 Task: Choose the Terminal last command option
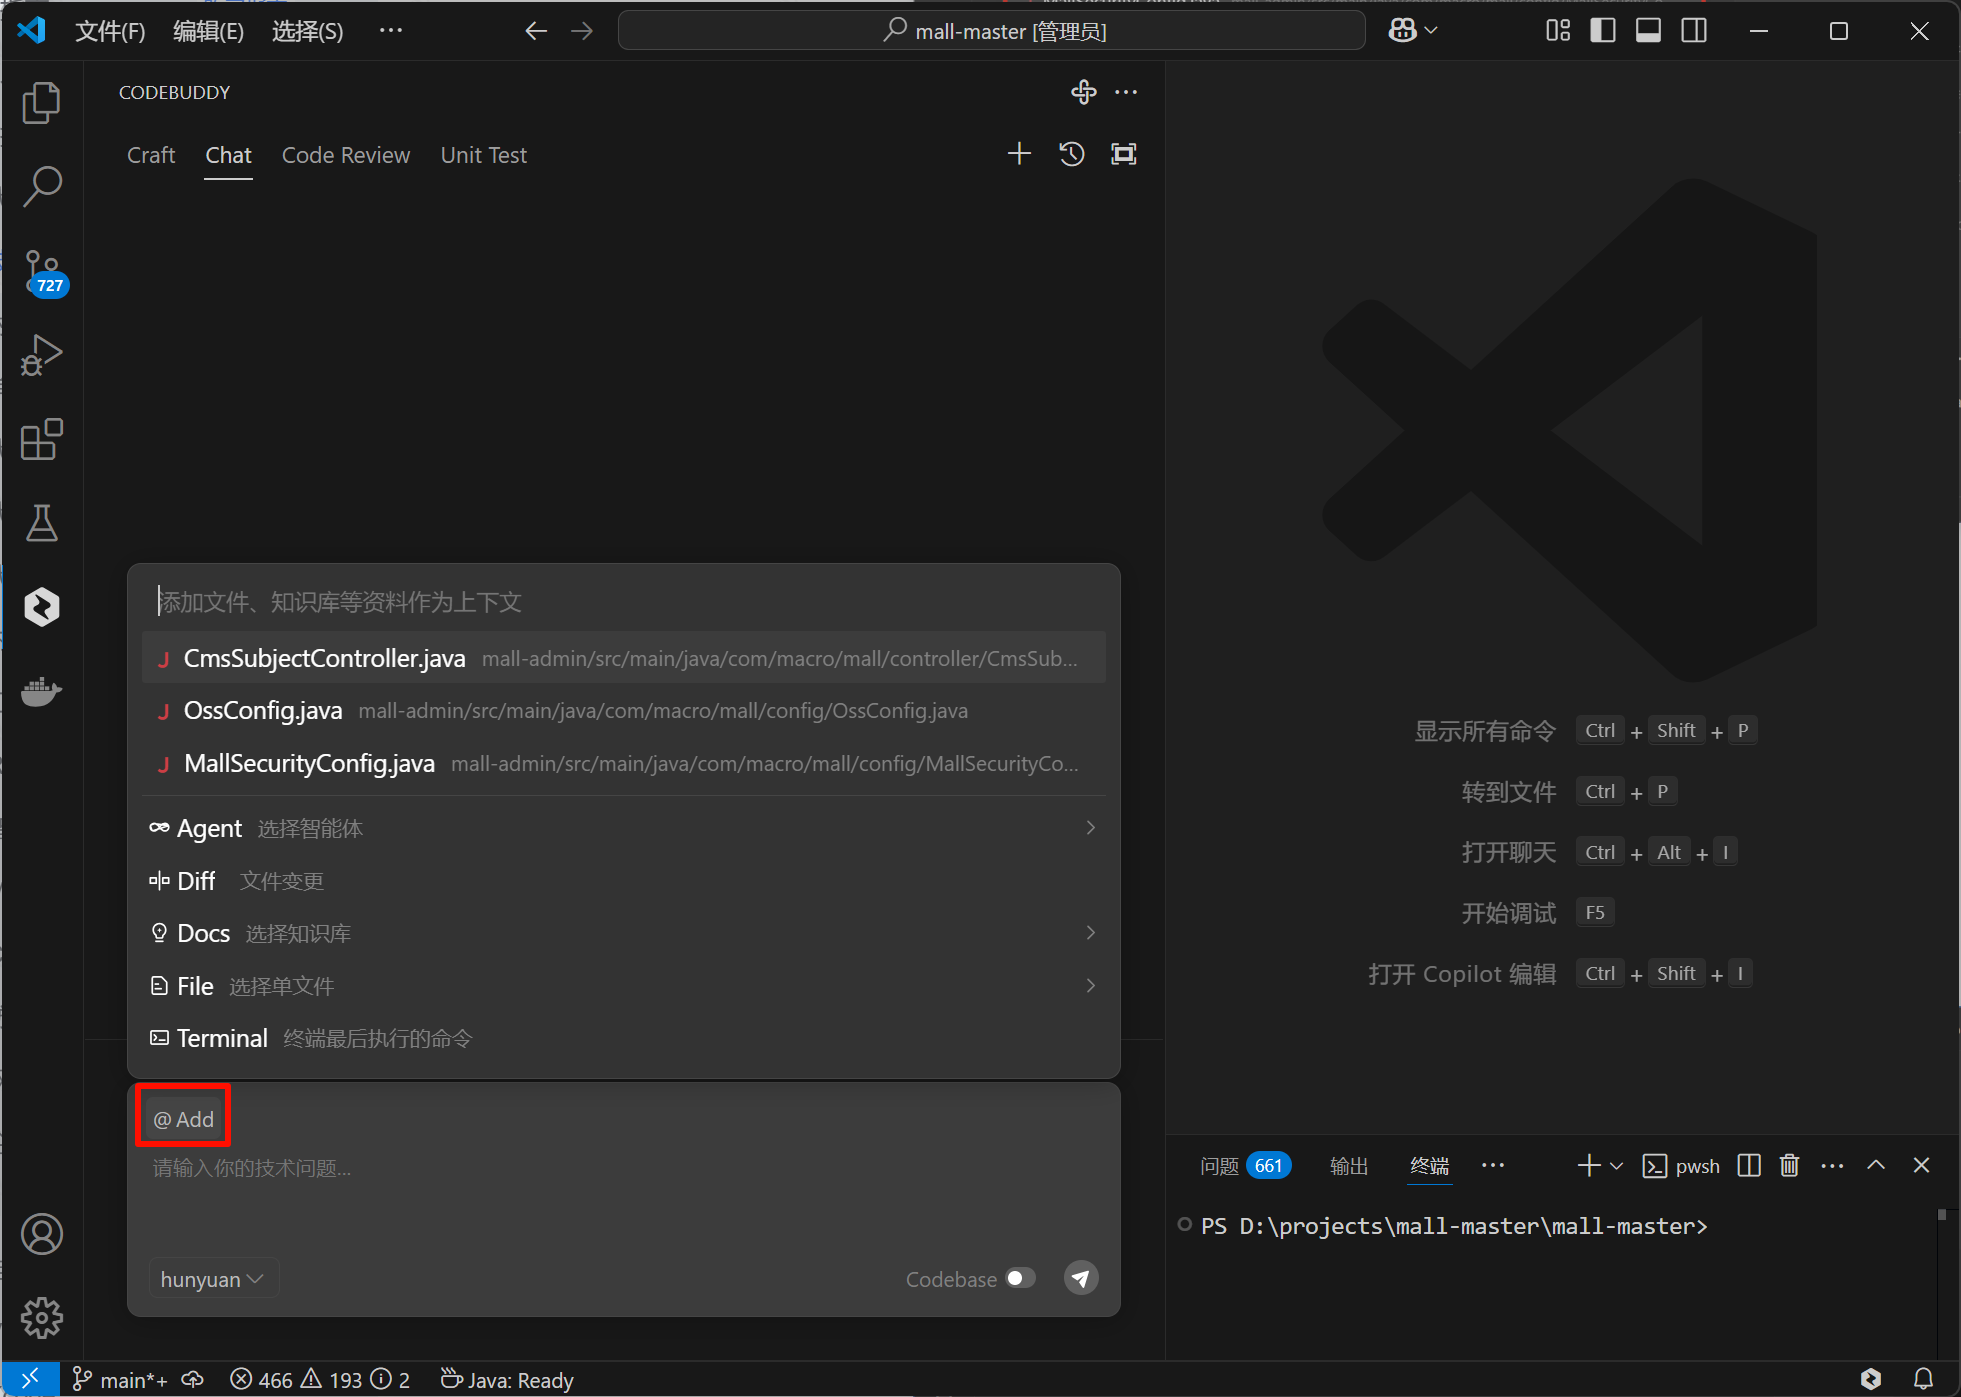coord(624,1039)
